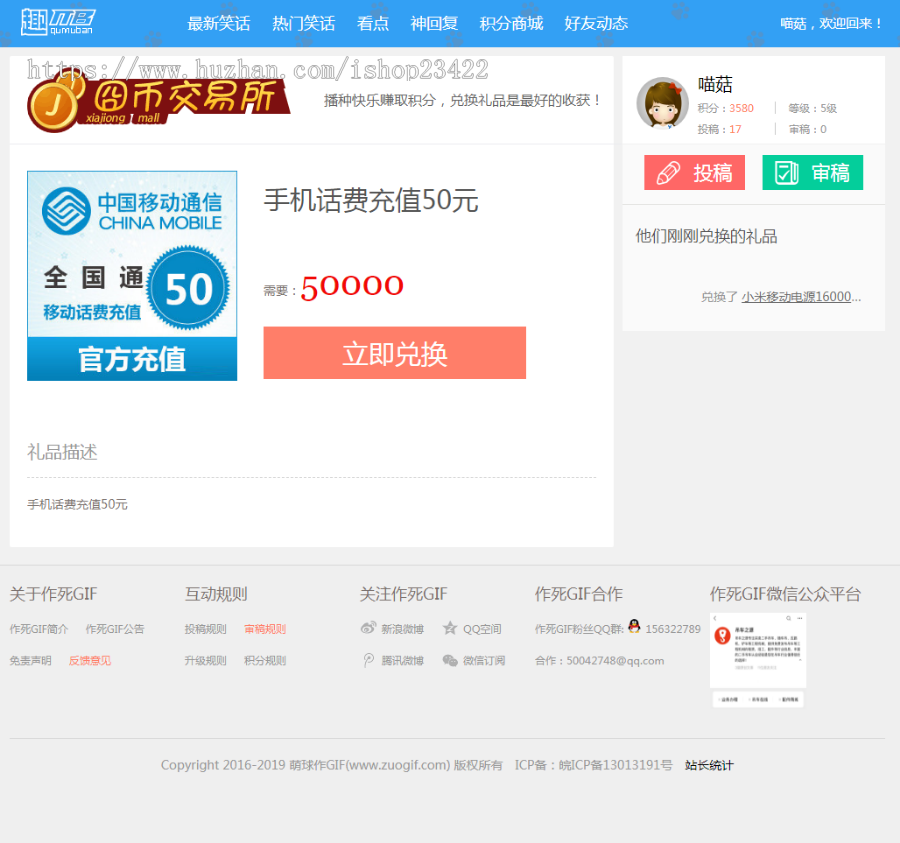This screenshot has height=843, width=900.
Task: Open the 积分商城 page
Action: pyautogui.click(x=511, y=24)
